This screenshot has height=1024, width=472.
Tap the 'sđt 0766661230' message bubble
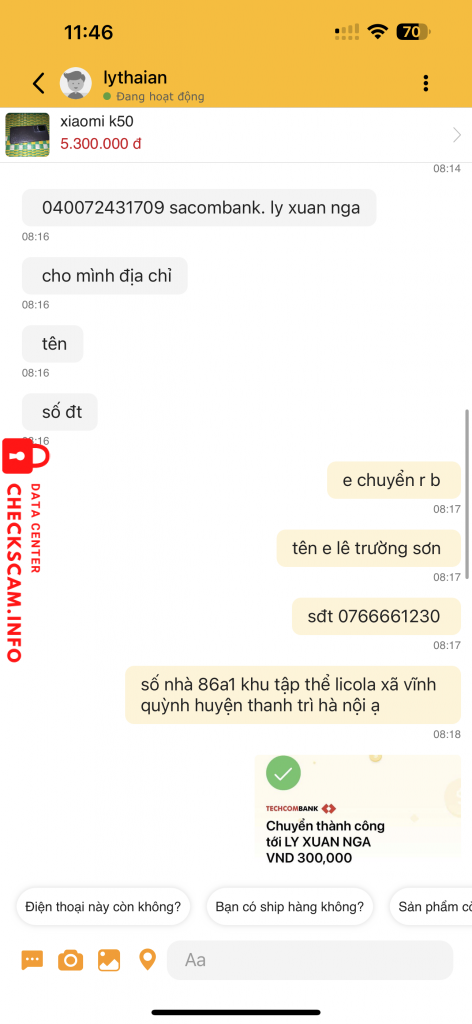point(376,616)
